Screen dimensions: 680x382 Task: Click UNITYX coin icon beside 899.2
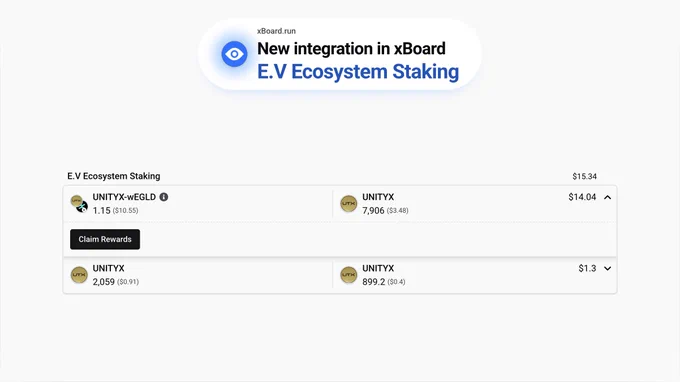[x=348, y=275]
